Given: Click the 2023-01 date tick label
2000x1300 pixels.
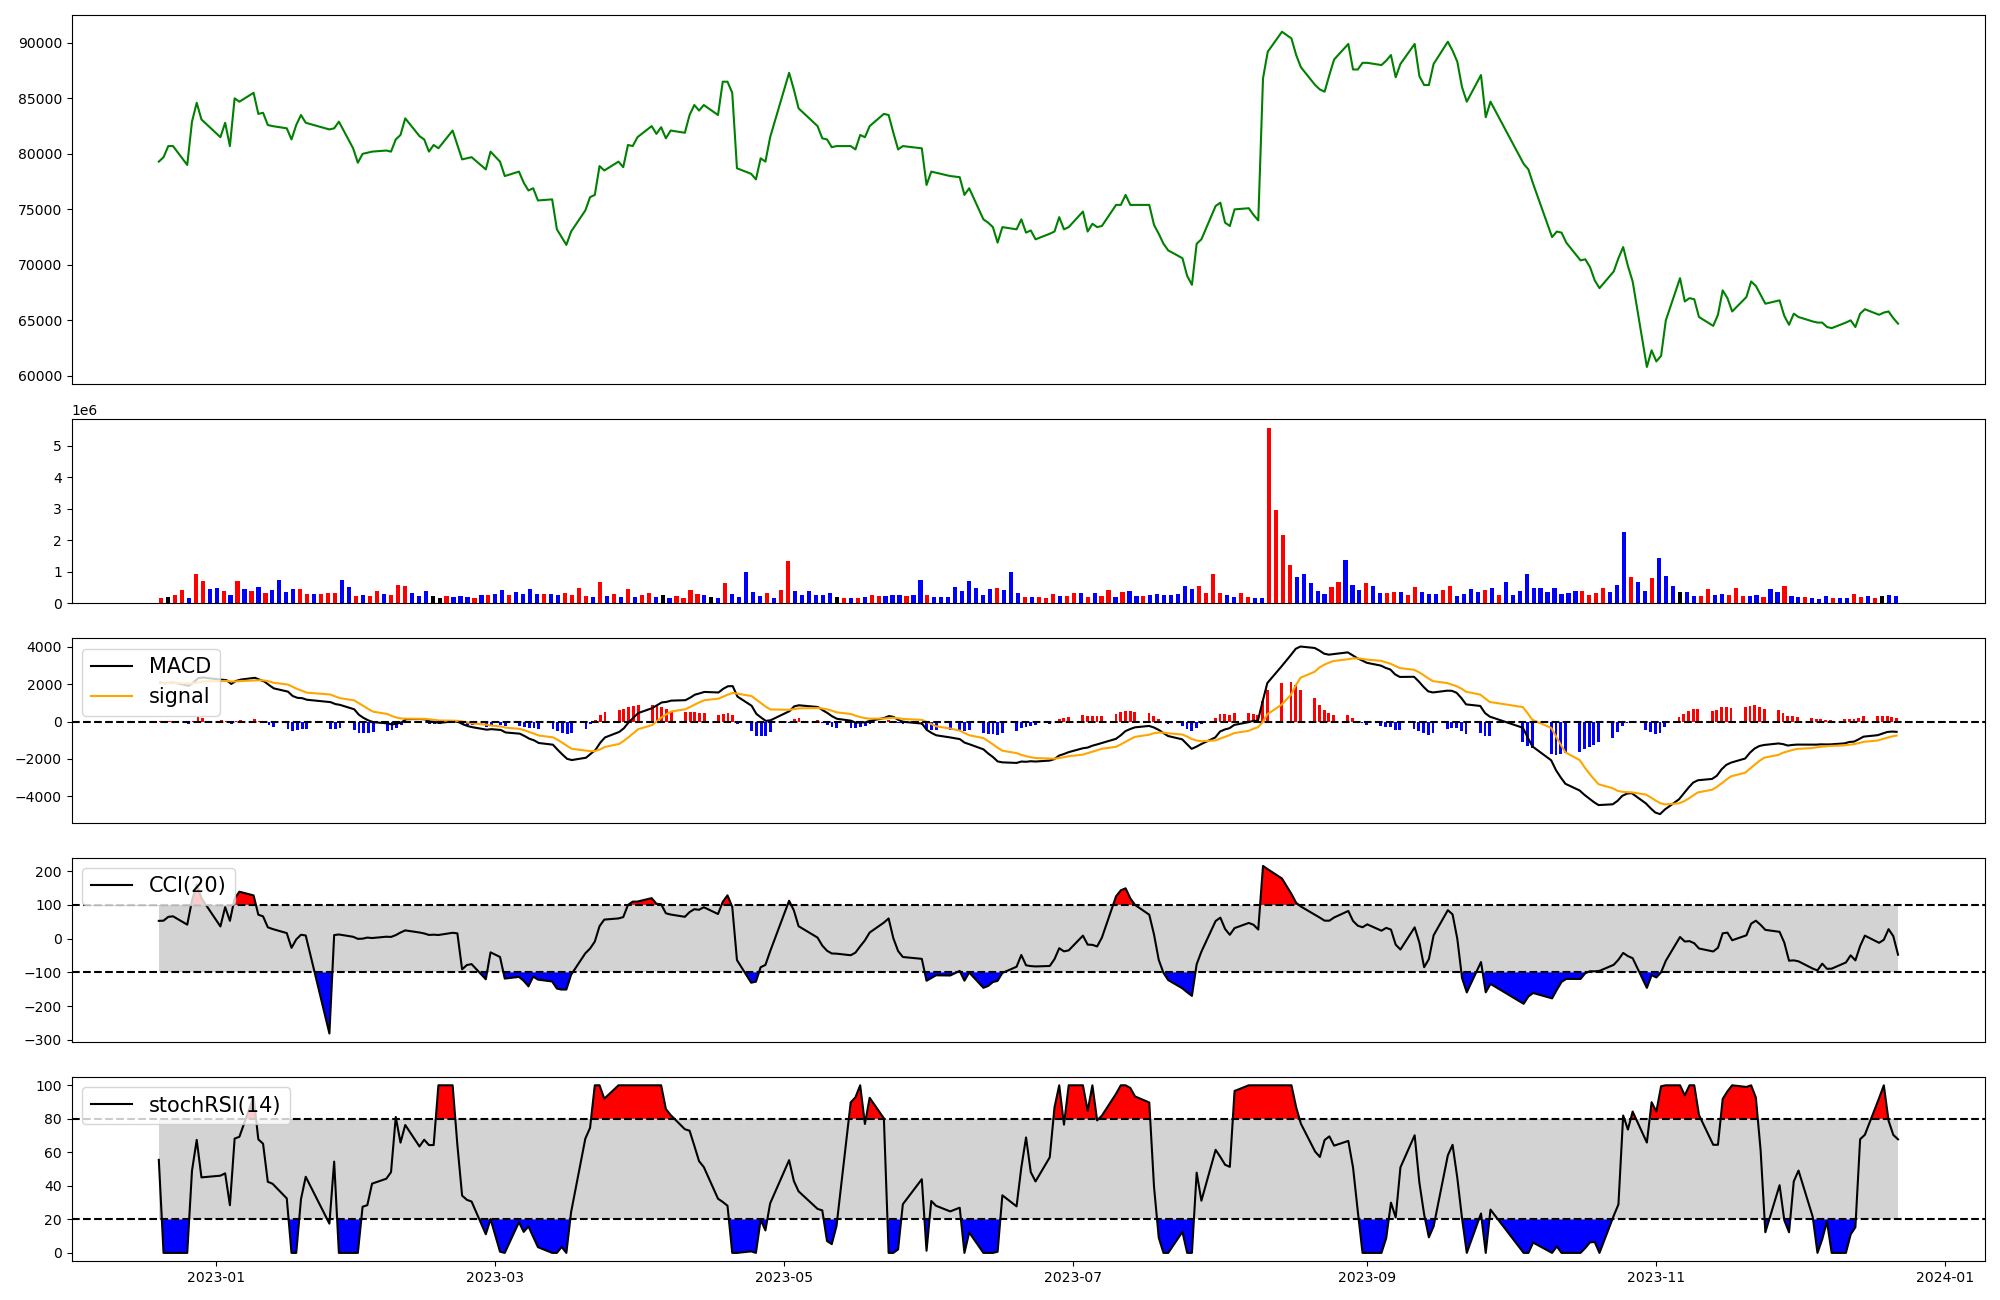Looking at the screenshot, I should tap(216, 1277).
